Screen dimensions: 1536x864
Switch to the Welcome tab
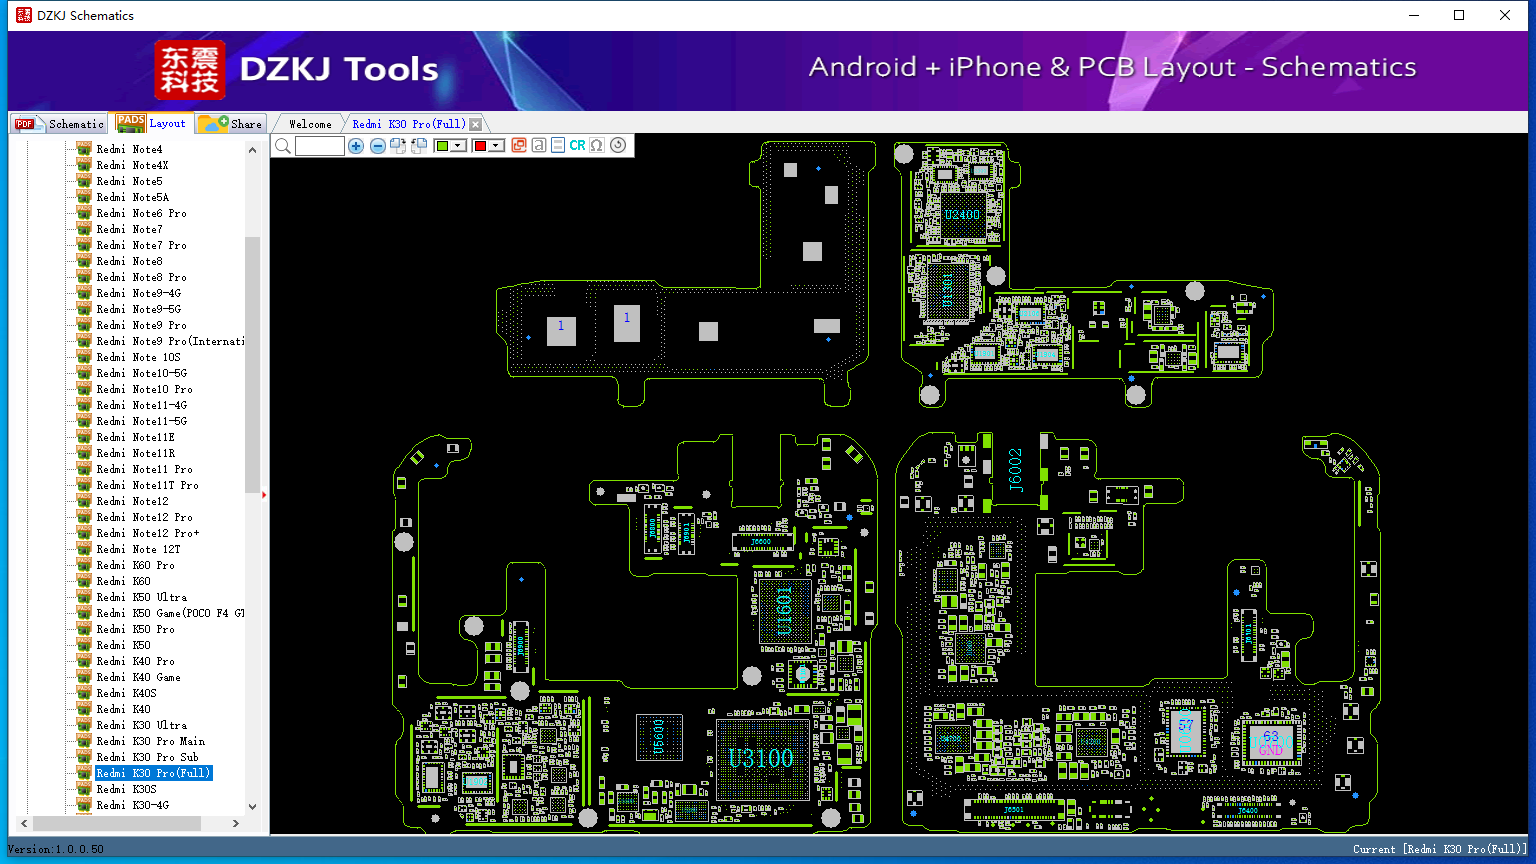coord(310,124)
